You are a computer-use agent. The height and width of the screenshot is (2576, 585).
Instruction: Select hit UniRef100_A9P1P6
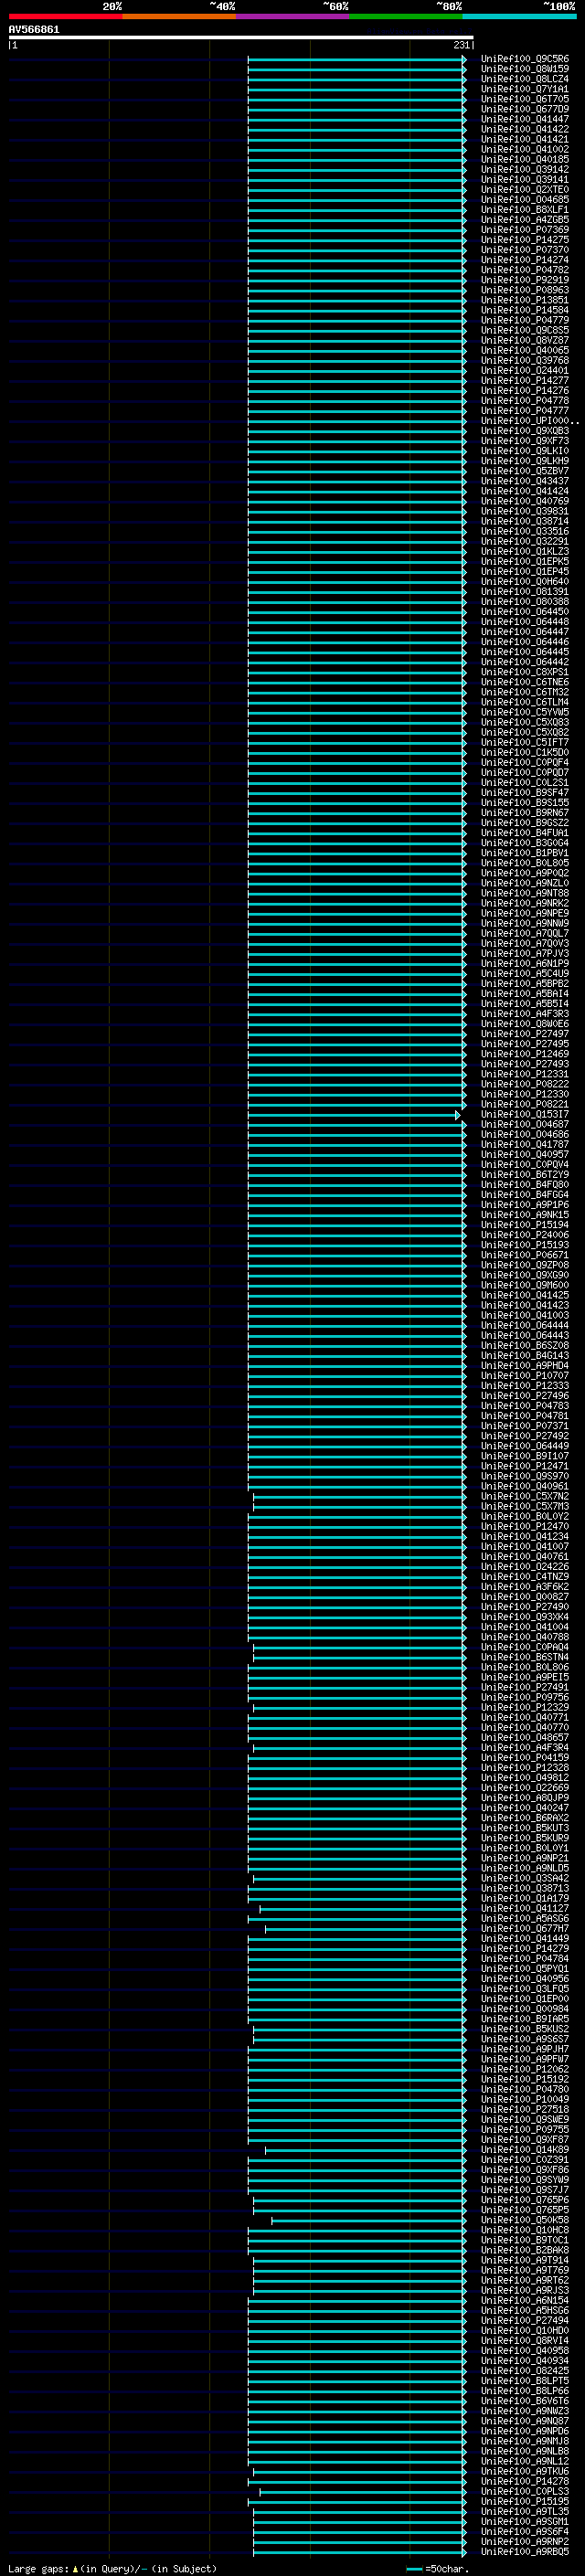524,1205
